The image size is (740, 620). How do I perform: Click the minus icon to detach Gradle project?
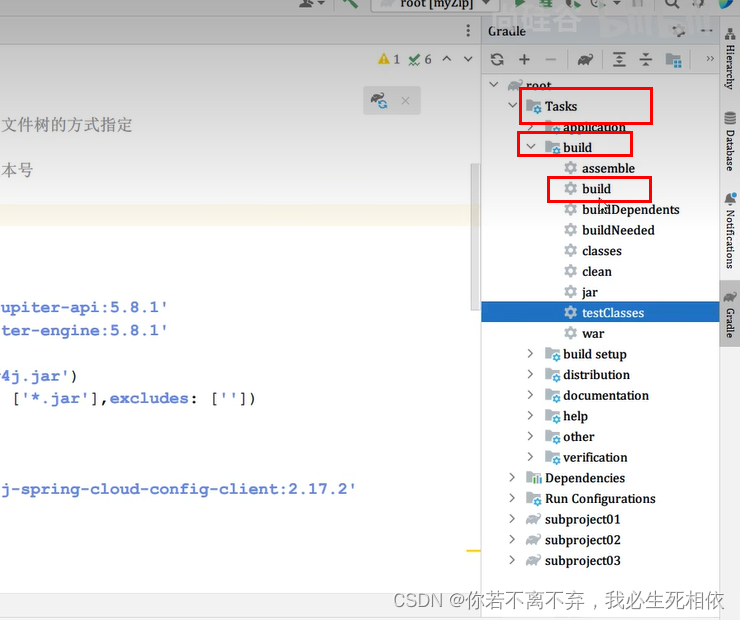(x=551, y=59)
